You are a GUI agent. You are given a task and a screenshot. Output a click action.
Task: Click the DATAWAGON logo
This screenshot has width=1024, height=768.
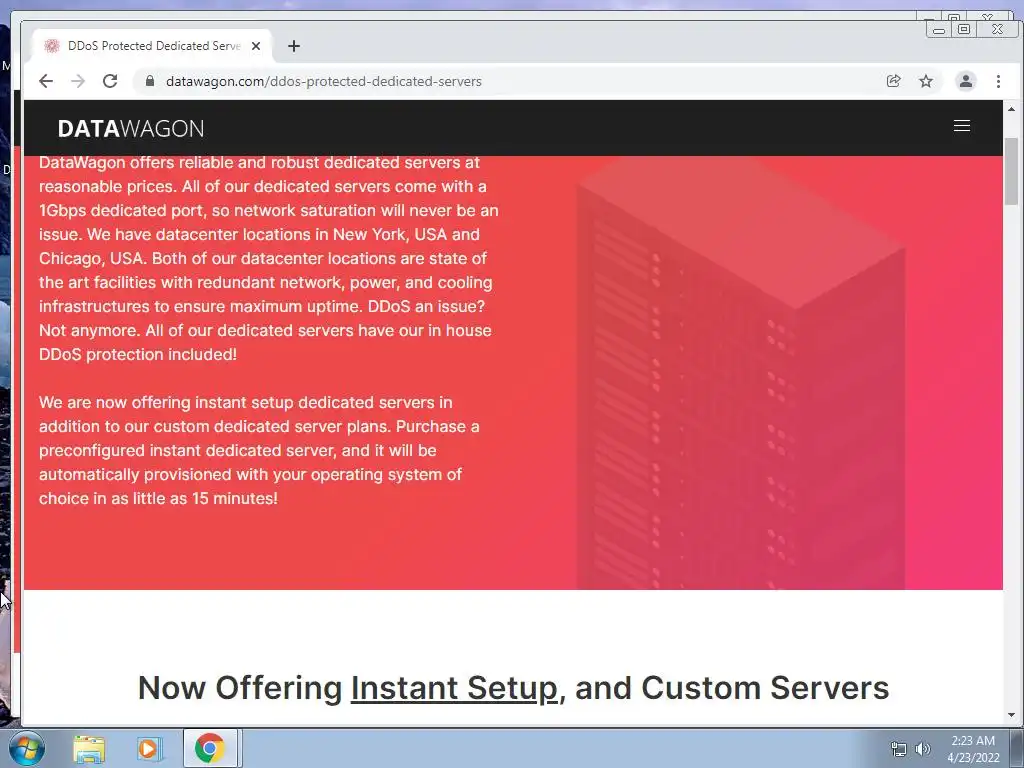point(131,129)
